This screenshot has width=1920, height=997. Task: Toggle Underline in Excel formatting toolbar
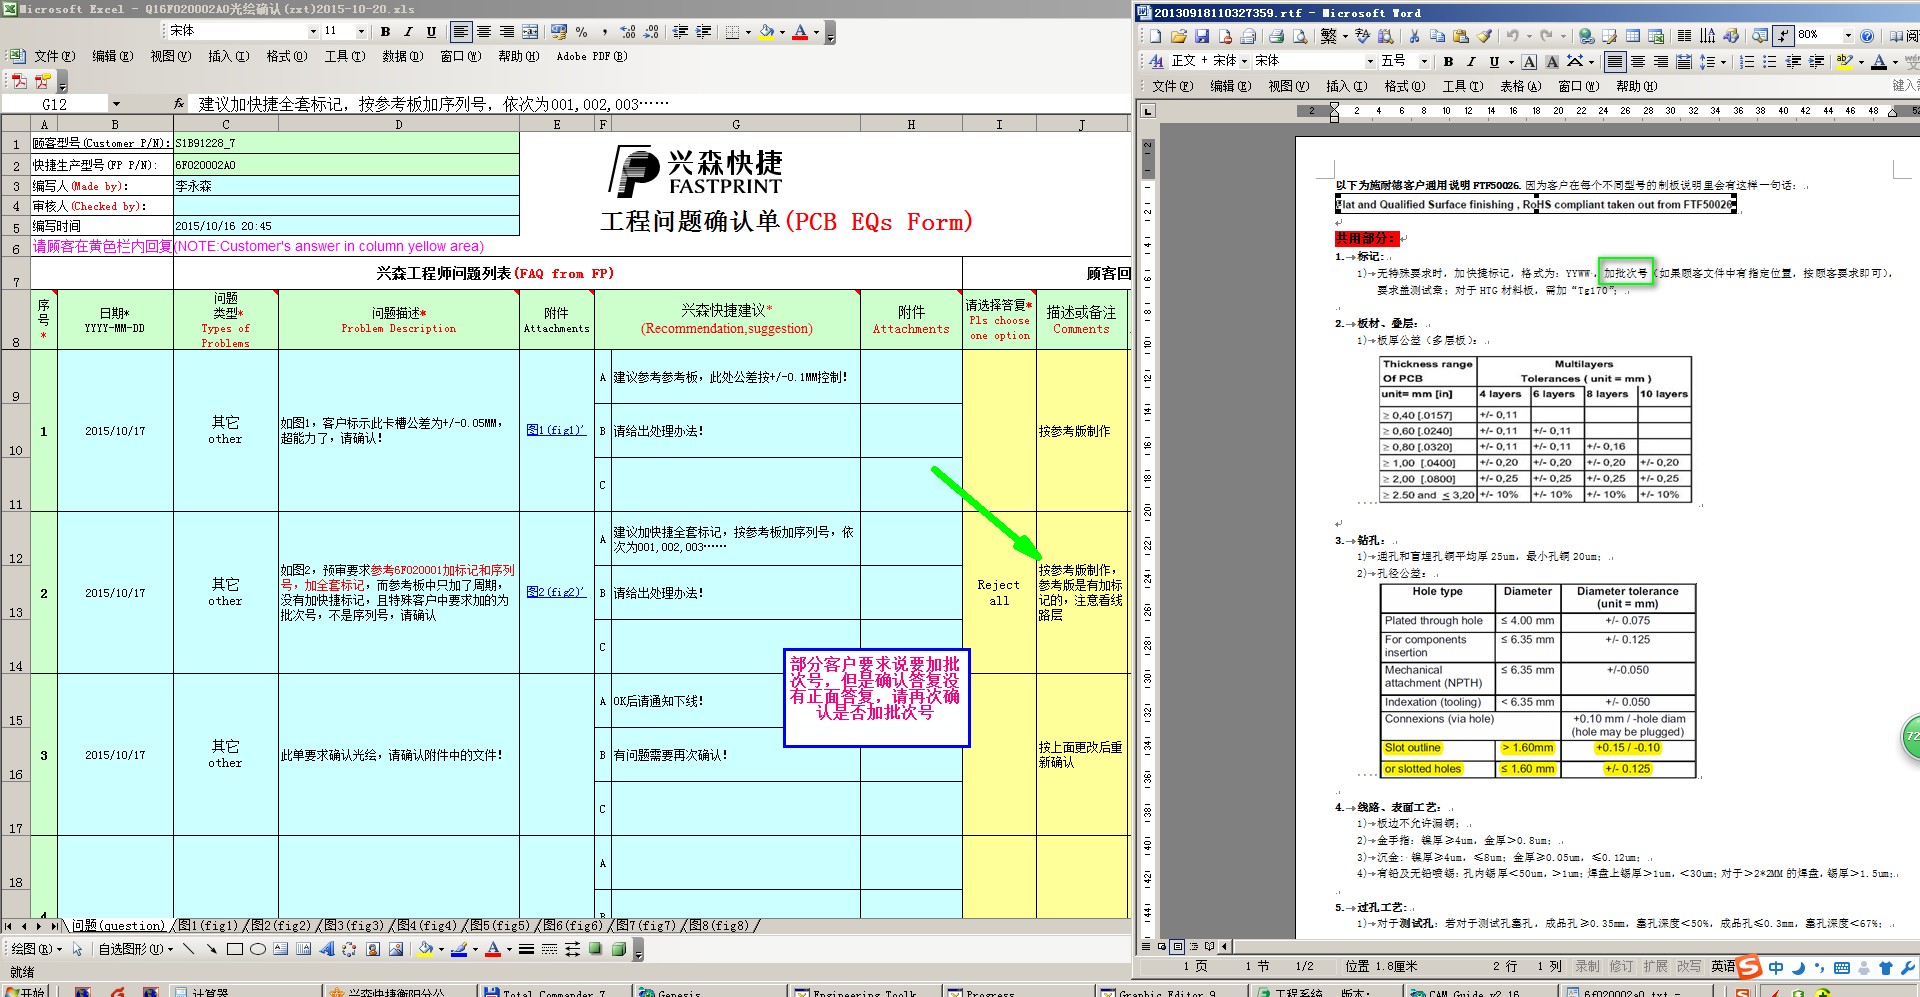pyautogui.click(x=431, y=32)
